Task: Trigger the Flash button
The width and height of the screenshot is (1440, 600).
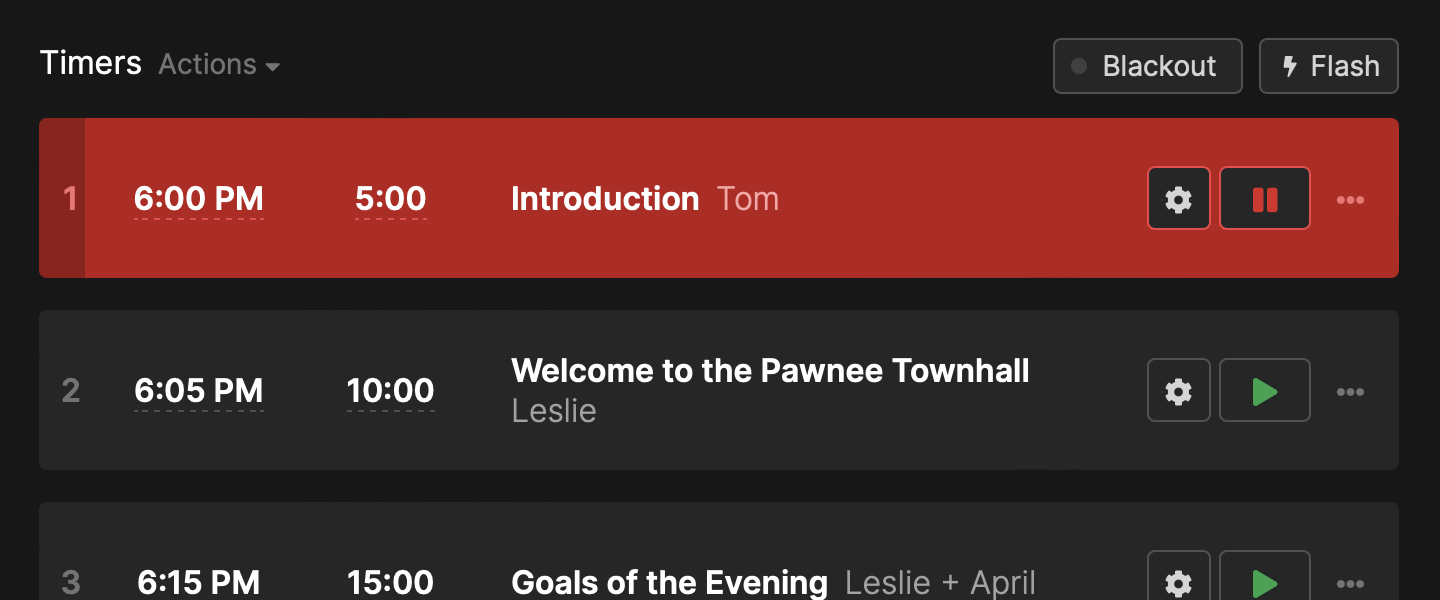Action: [1328, 66]
